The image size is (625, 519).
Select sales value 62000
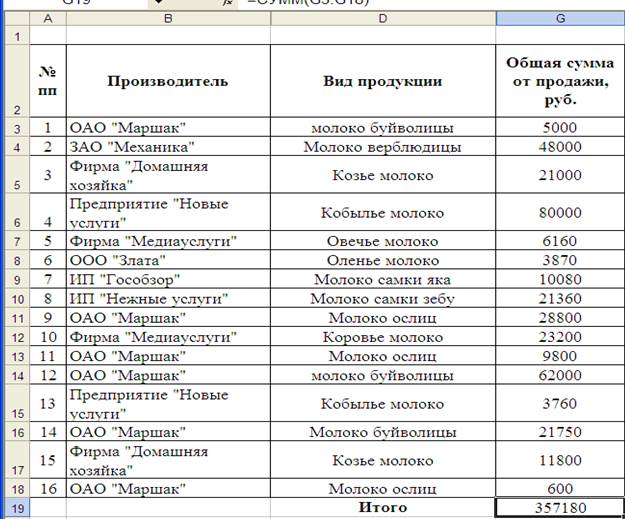560,375
